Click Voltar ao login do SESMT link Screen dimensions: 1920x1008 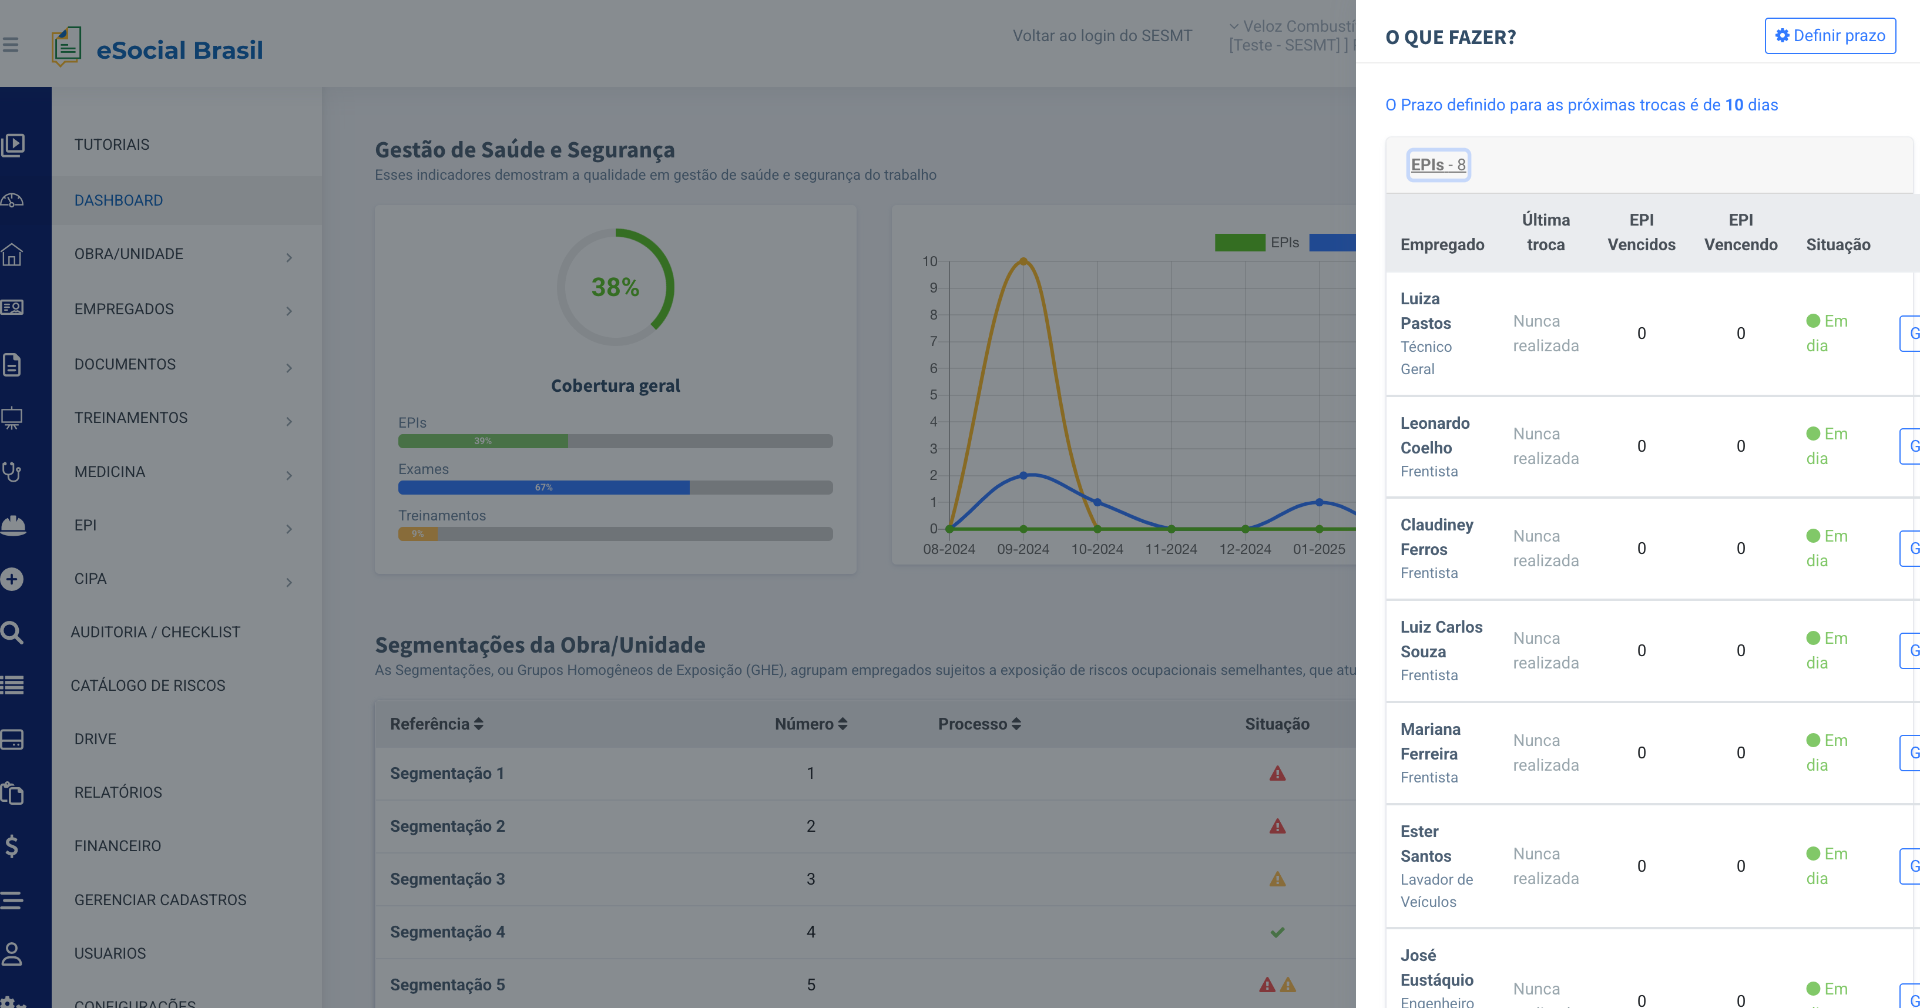tap(1102, 36)
